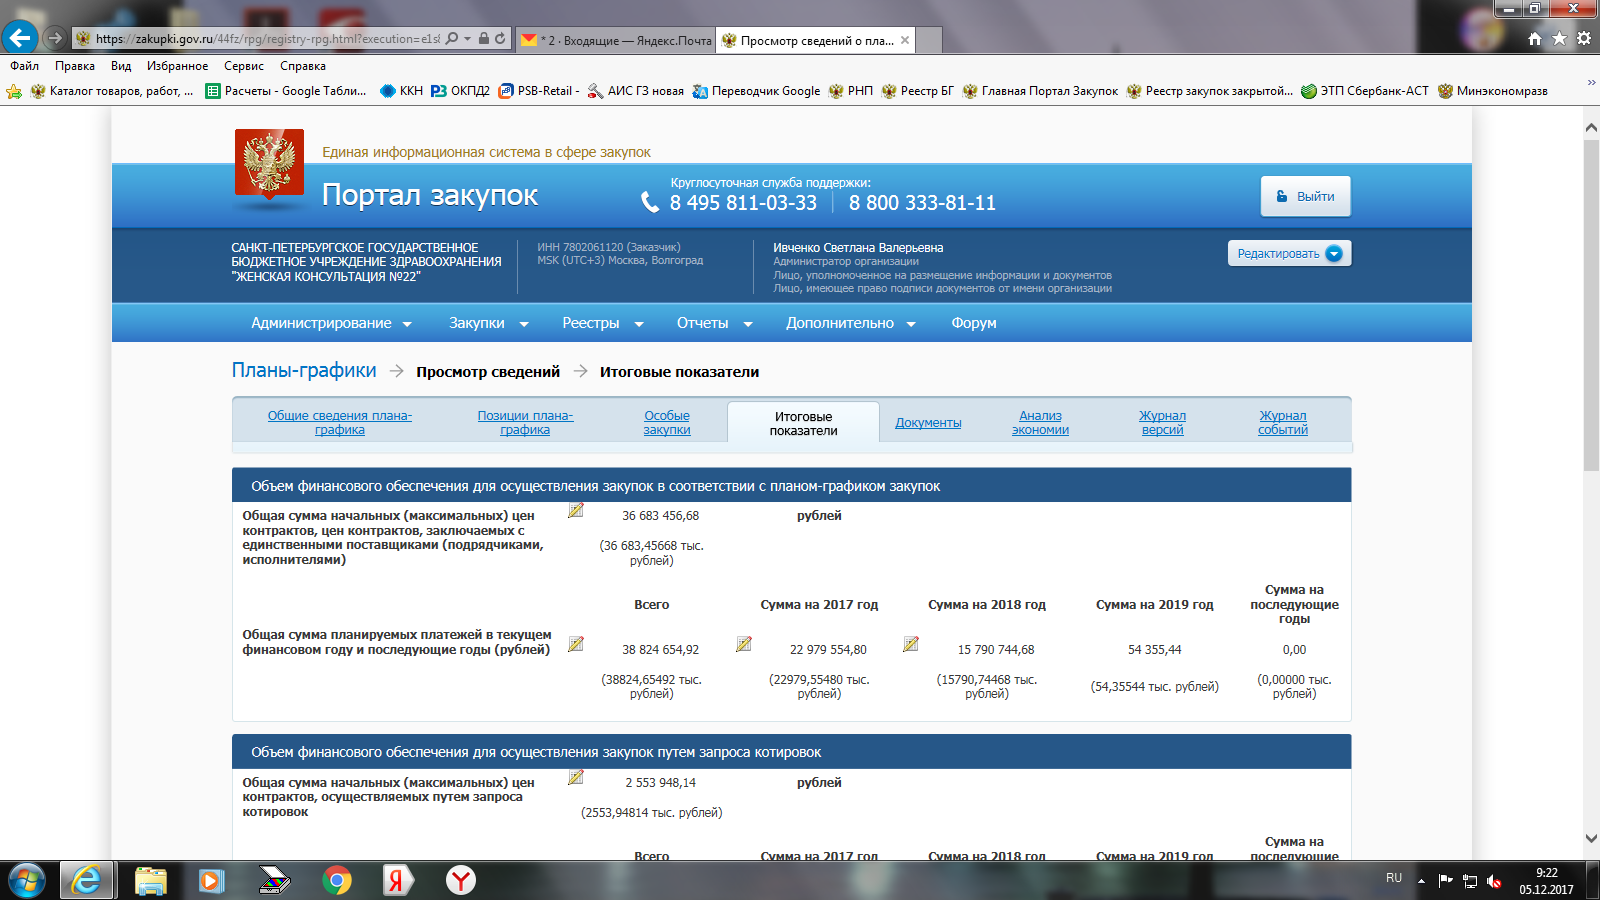The height and width of the screenshot is (900, 1600).
Task: Close Просмотр сведений browser tab
Action: coord(905,40)
